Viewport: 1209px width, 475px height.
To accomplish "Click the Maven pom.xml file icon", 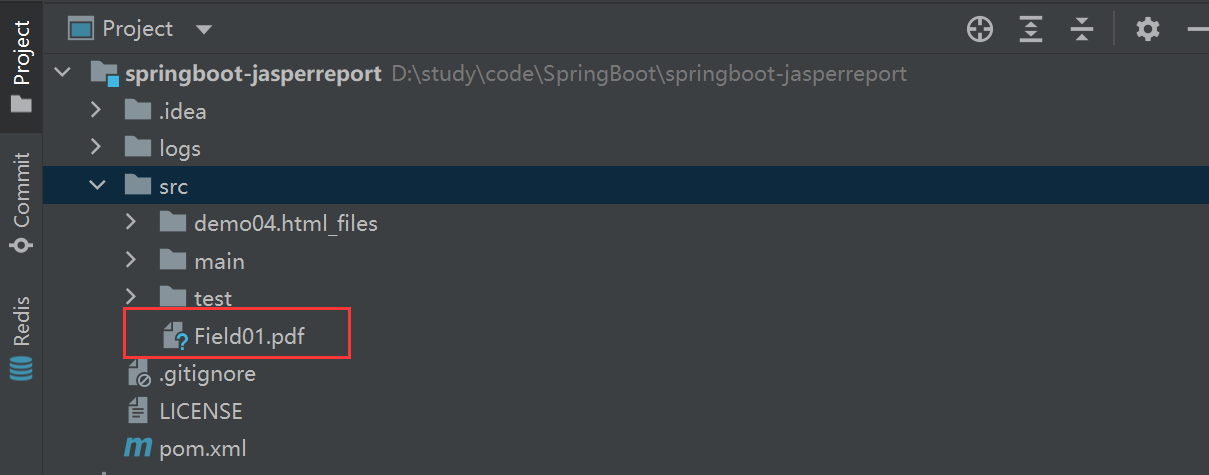I will click(x=137, y=448).
